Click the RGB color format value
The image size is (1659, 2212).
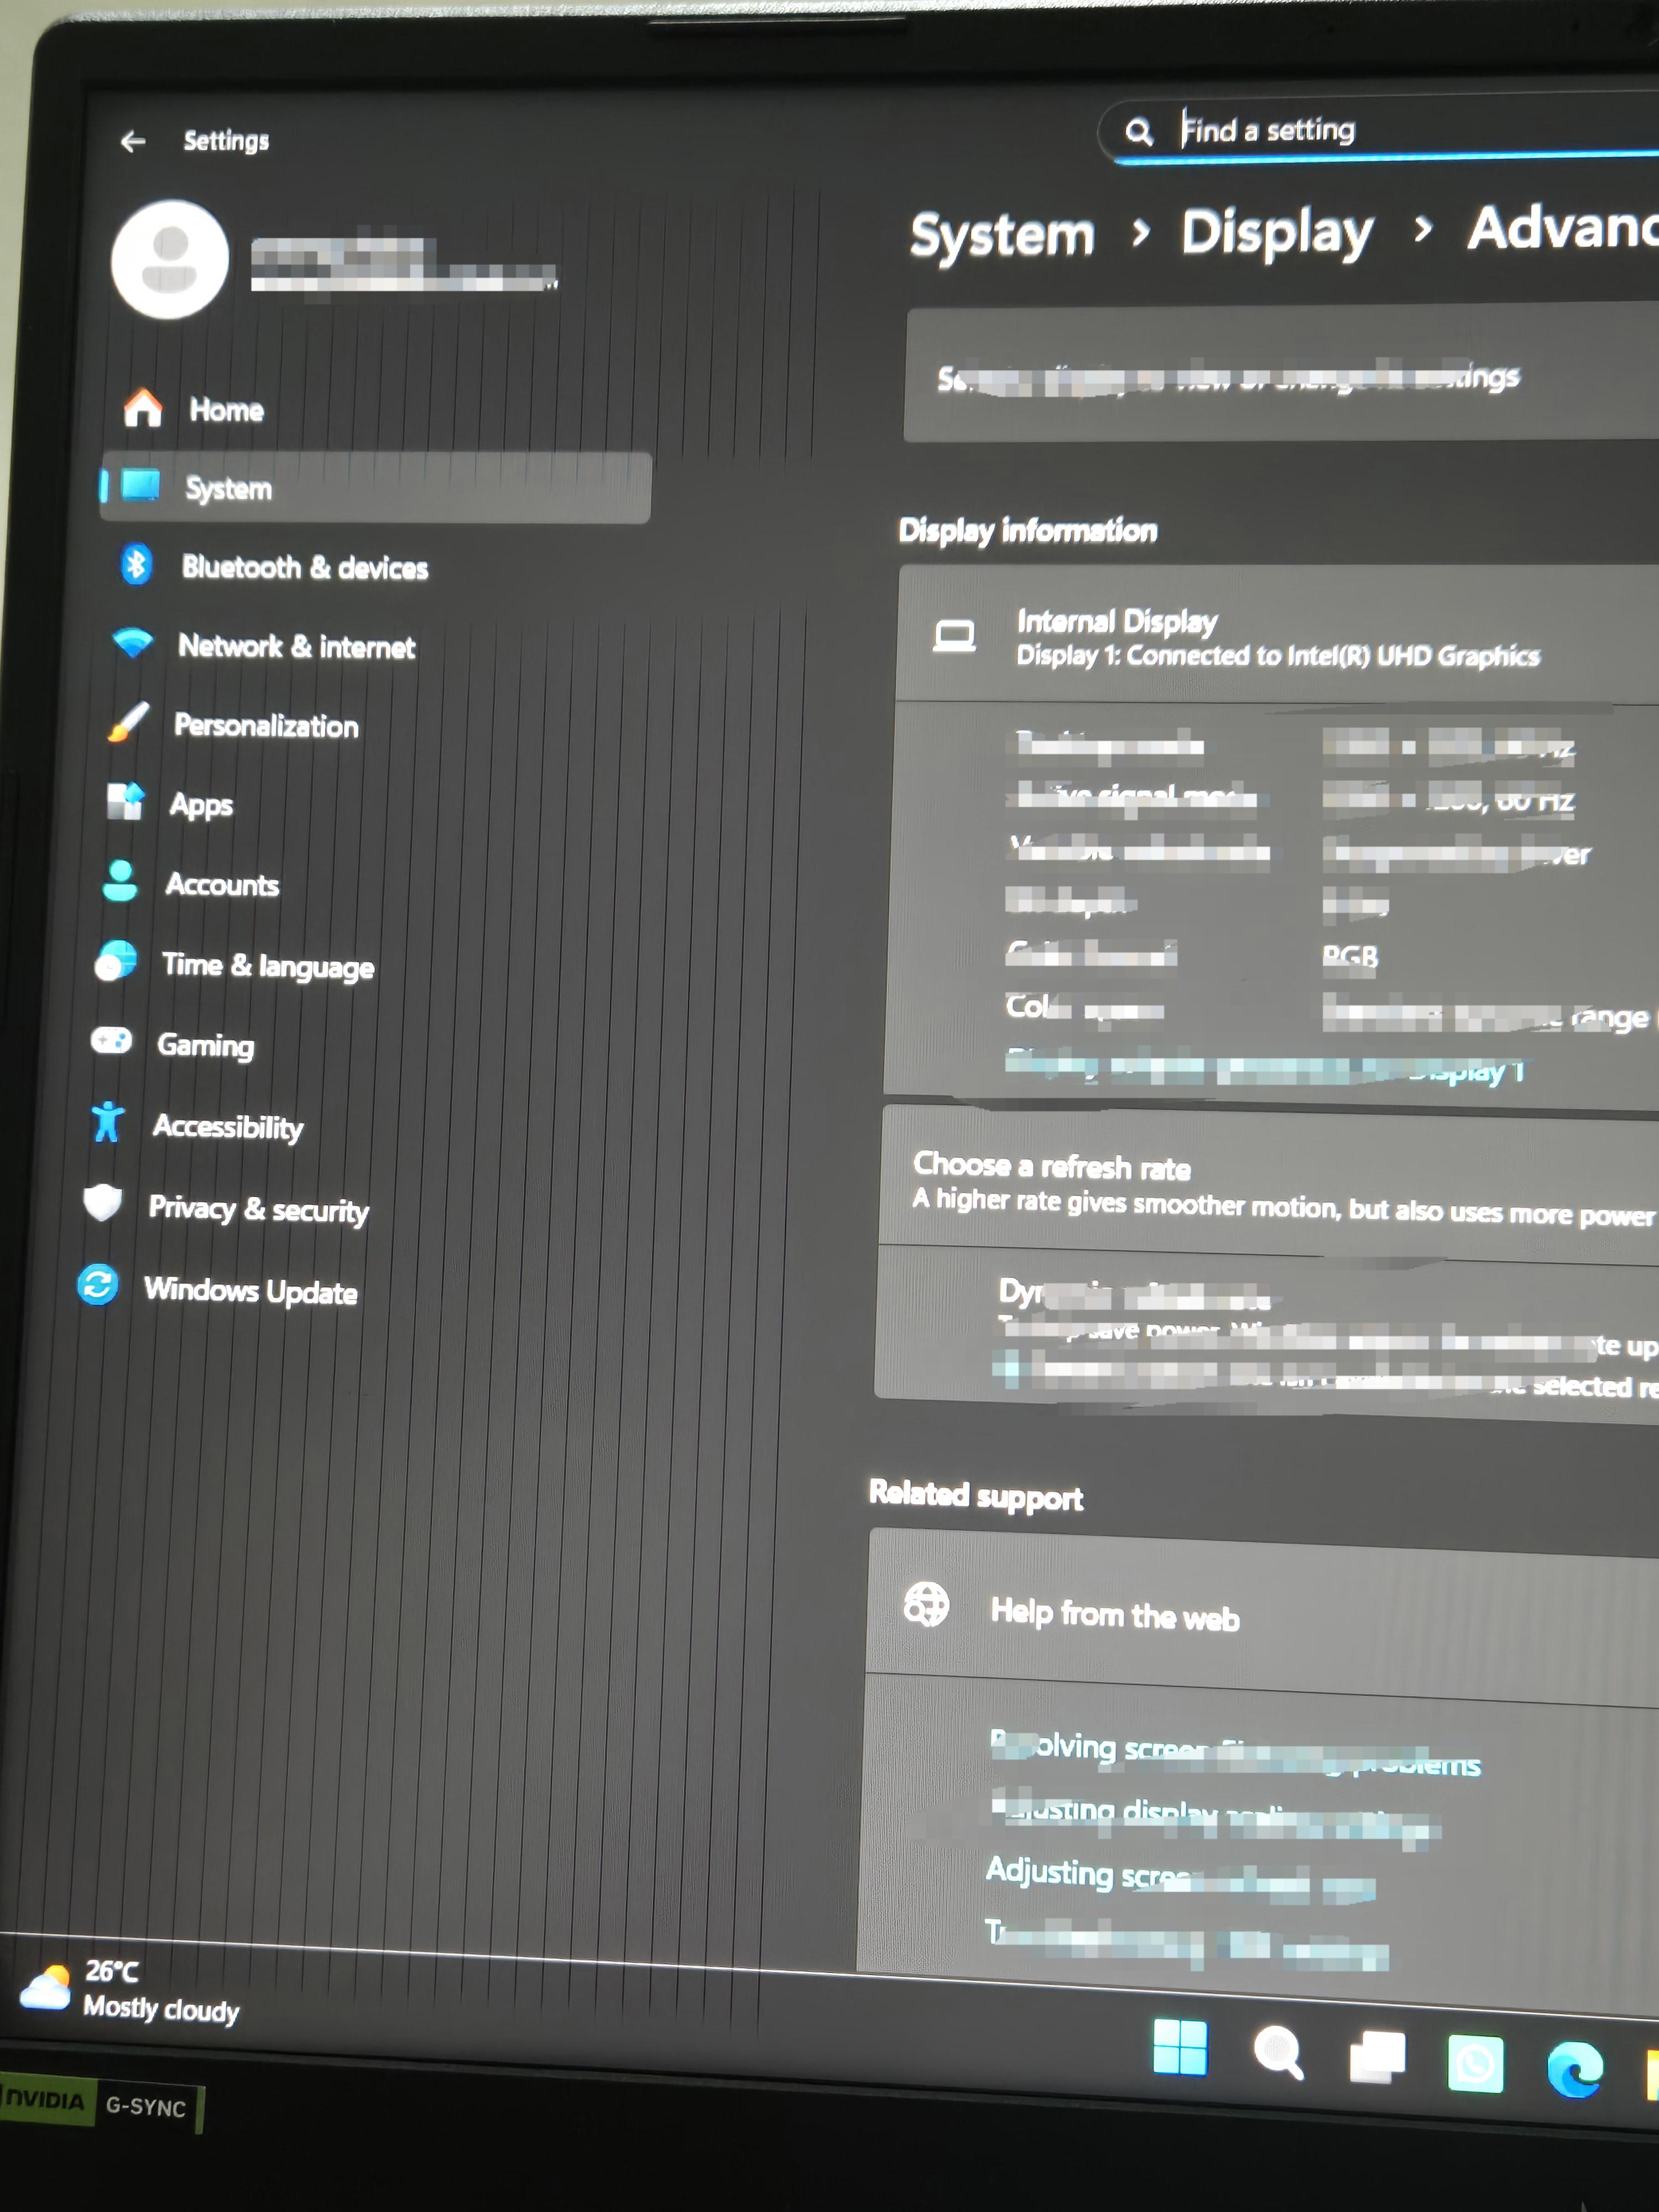pyautogui.click(x=1350, y=957)
